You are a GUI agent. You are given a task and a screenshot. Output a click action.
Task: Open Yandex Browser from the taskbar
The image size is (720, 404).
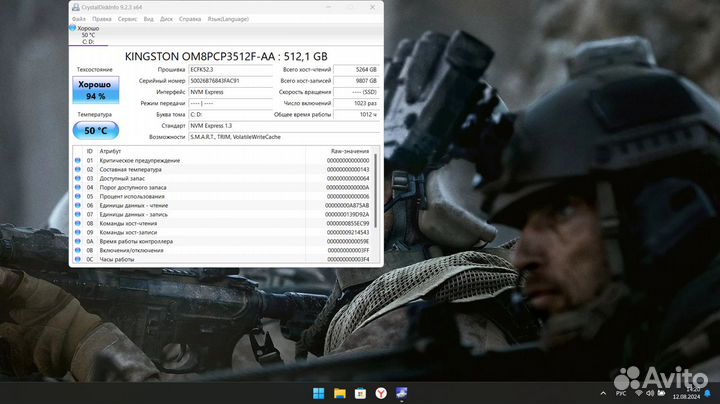point(381,393)
